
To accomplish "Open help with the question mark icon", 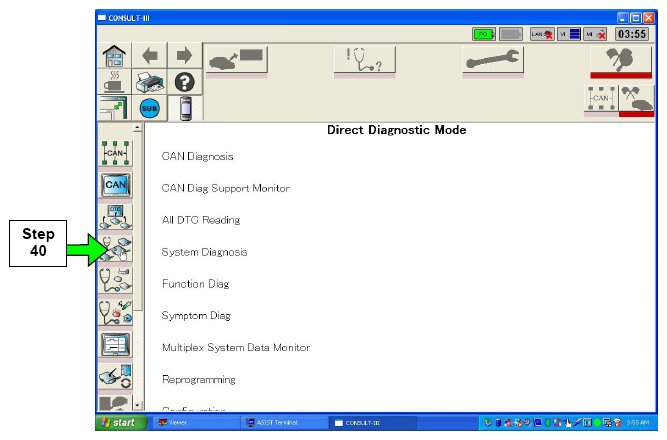I will tap(183, 83).
